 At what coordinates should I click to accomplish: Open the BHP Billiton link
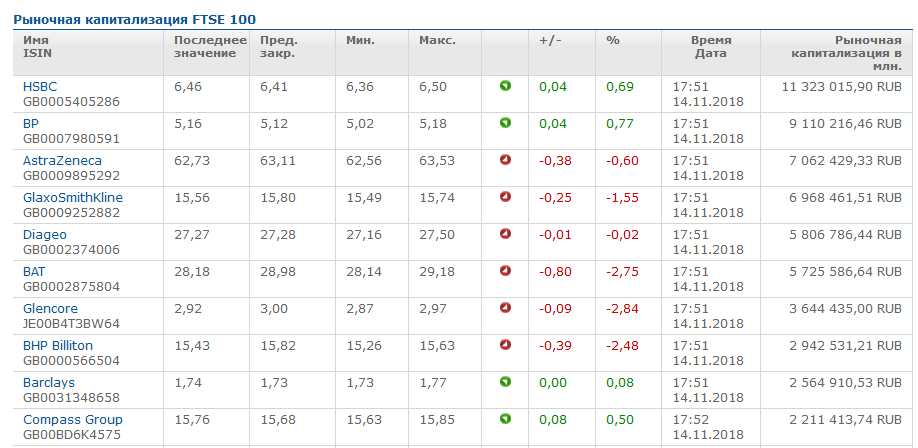pyautogui.click(x=58, y=346)
